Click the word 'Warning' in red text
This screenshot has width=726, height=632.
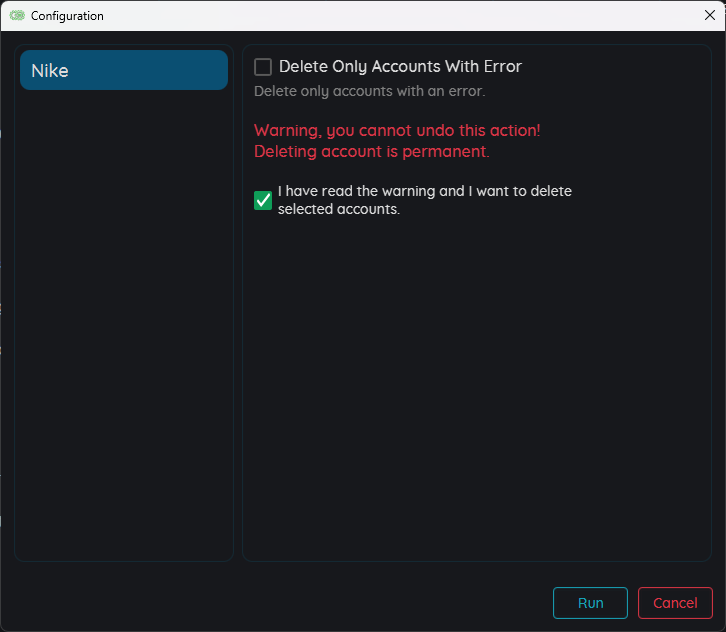tap(288, 131)
